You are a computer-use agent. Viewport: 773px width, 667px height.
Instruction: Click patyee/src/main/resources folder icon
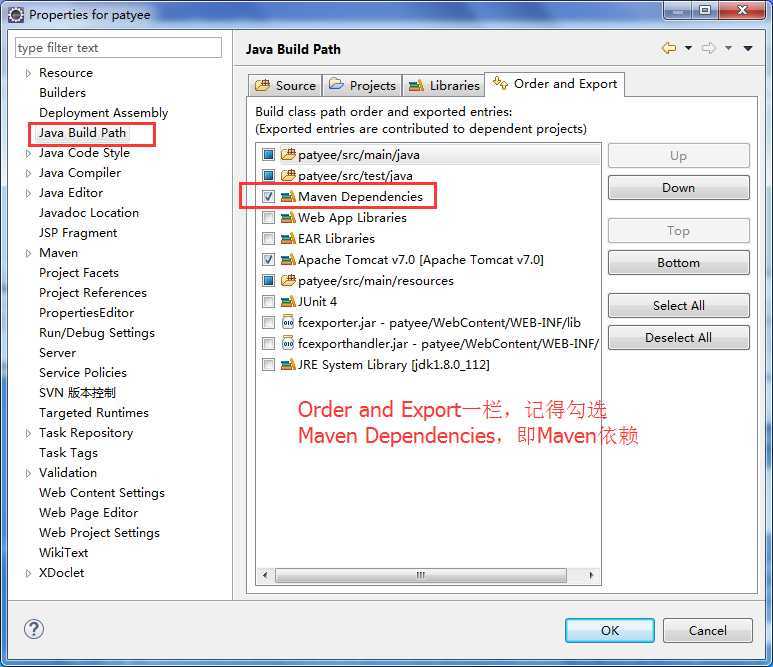(288, 281)
